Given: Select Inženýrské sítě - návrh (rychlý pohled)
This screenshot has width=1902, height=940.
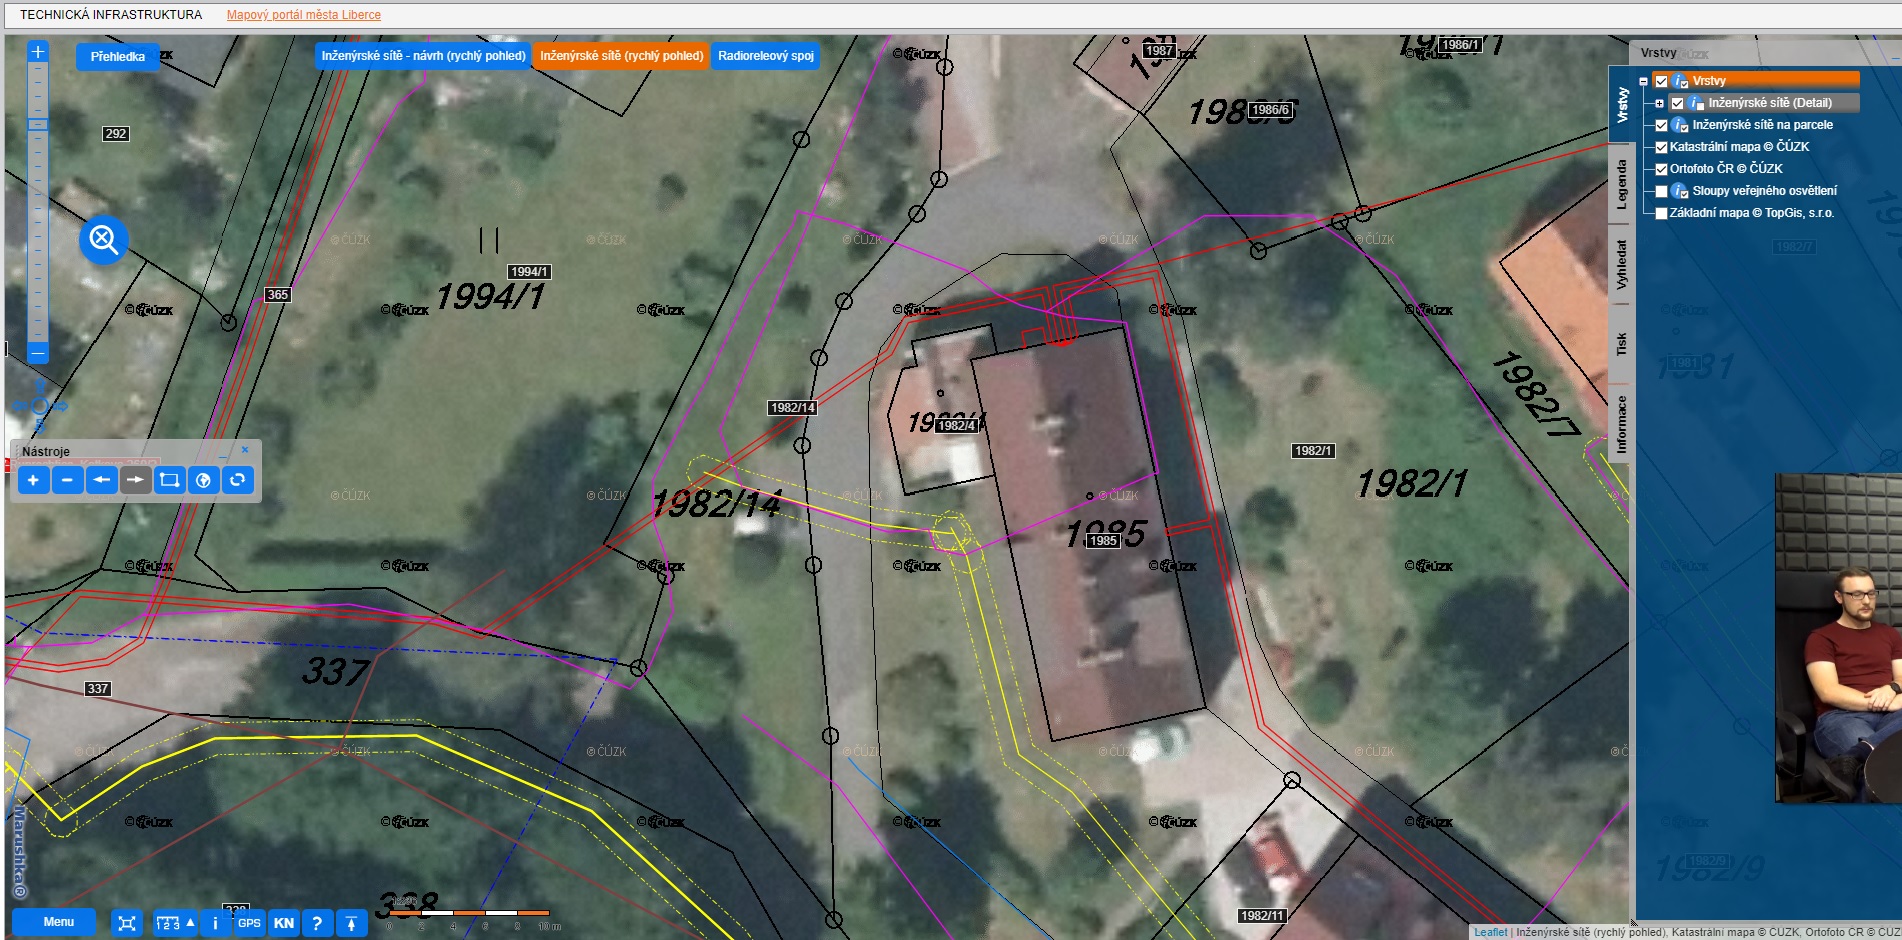Looking at the screenshot, I should (423, 56).
